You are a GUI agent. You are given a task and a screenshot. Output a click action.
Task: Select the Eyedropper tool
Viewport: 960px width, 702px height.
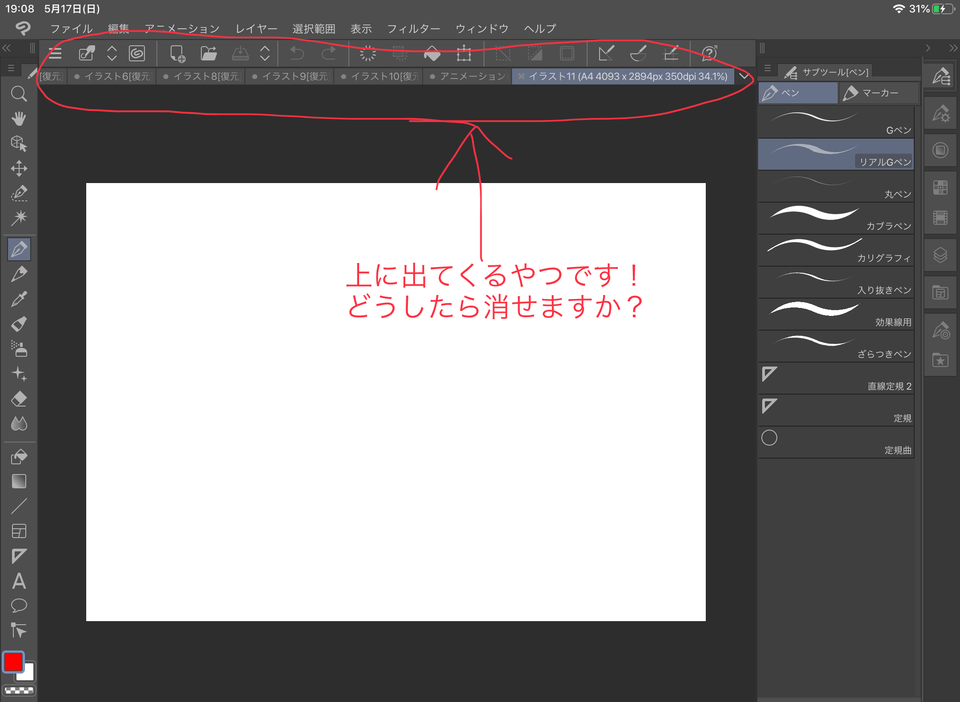pyautogui.click(x=18, y=299)
